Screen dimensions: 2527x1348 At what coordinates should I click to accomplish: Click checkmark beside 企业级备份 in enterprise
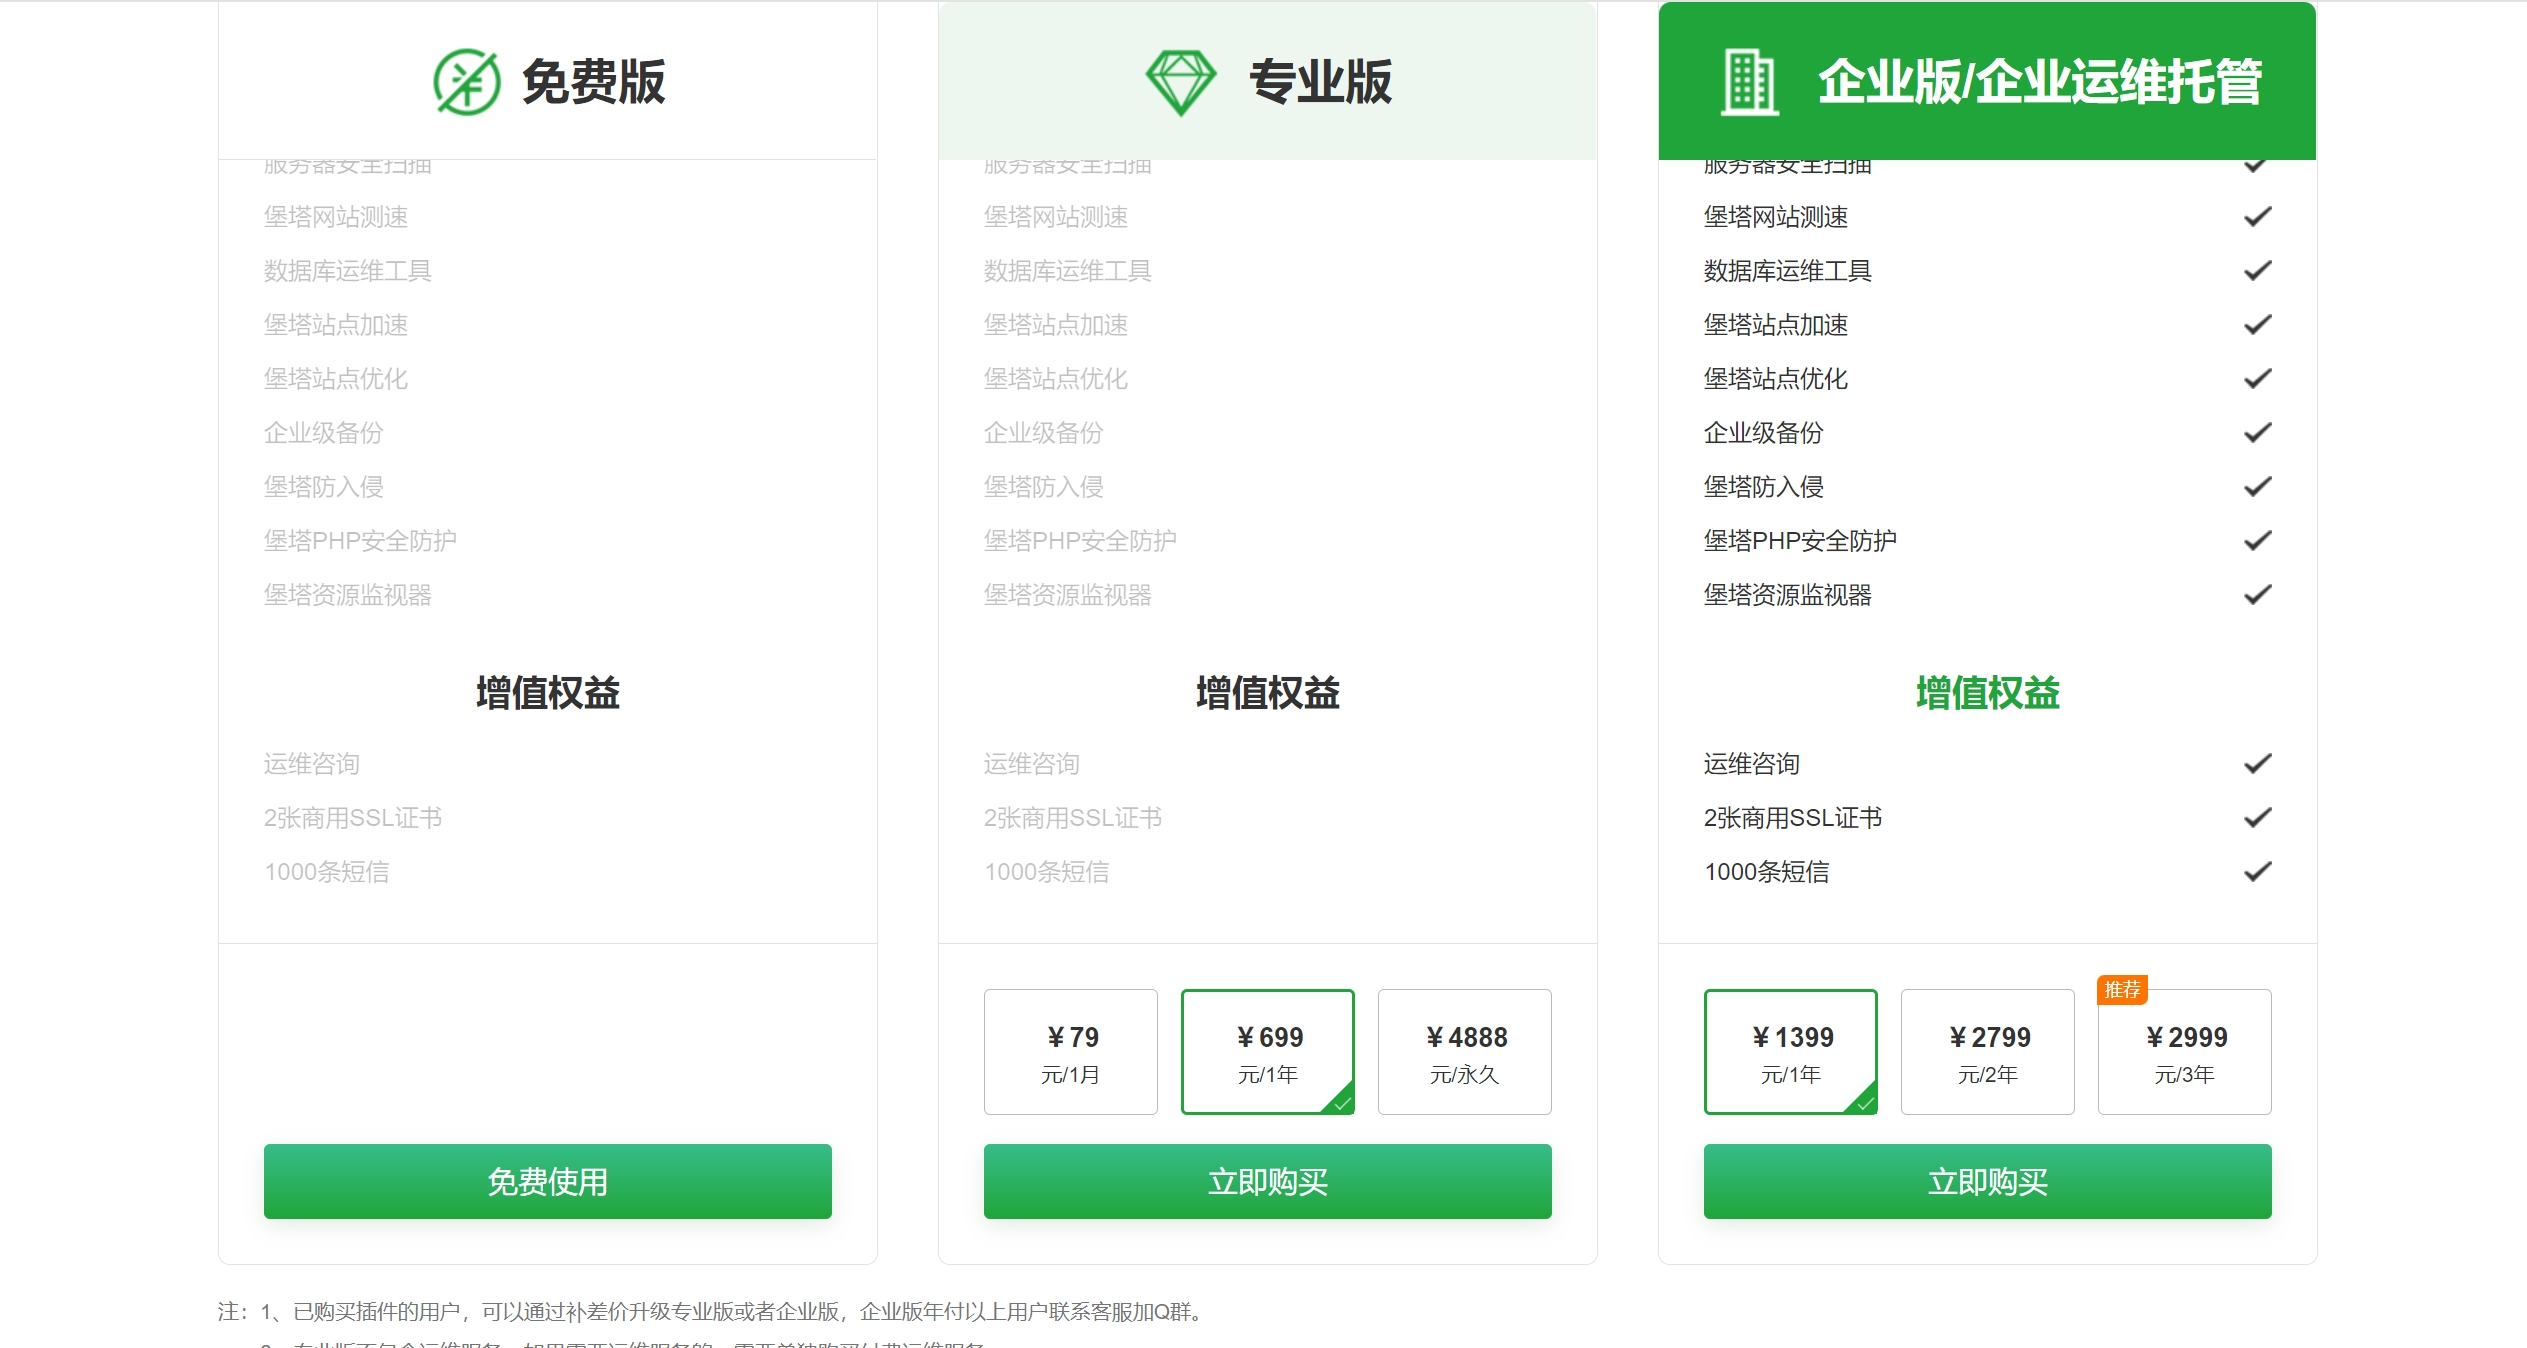pyautogui.click(x=2257, y=433)
